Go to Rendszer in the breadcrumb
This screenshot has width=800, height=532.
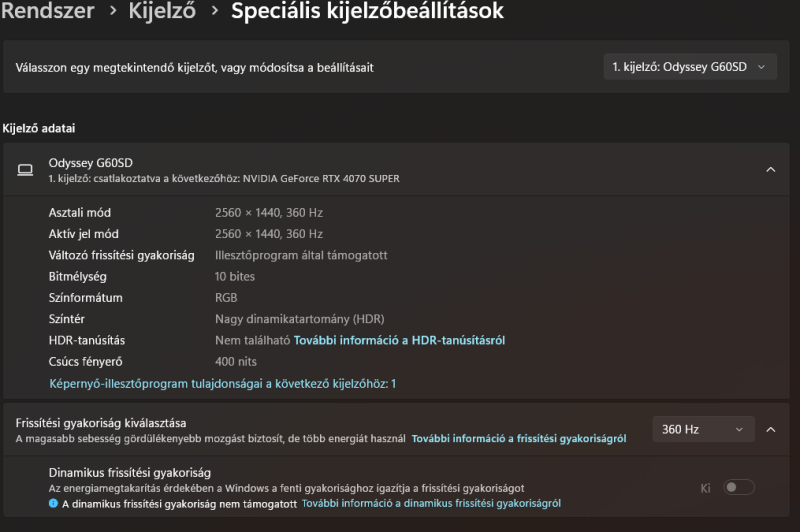click(x=48, y=11)
